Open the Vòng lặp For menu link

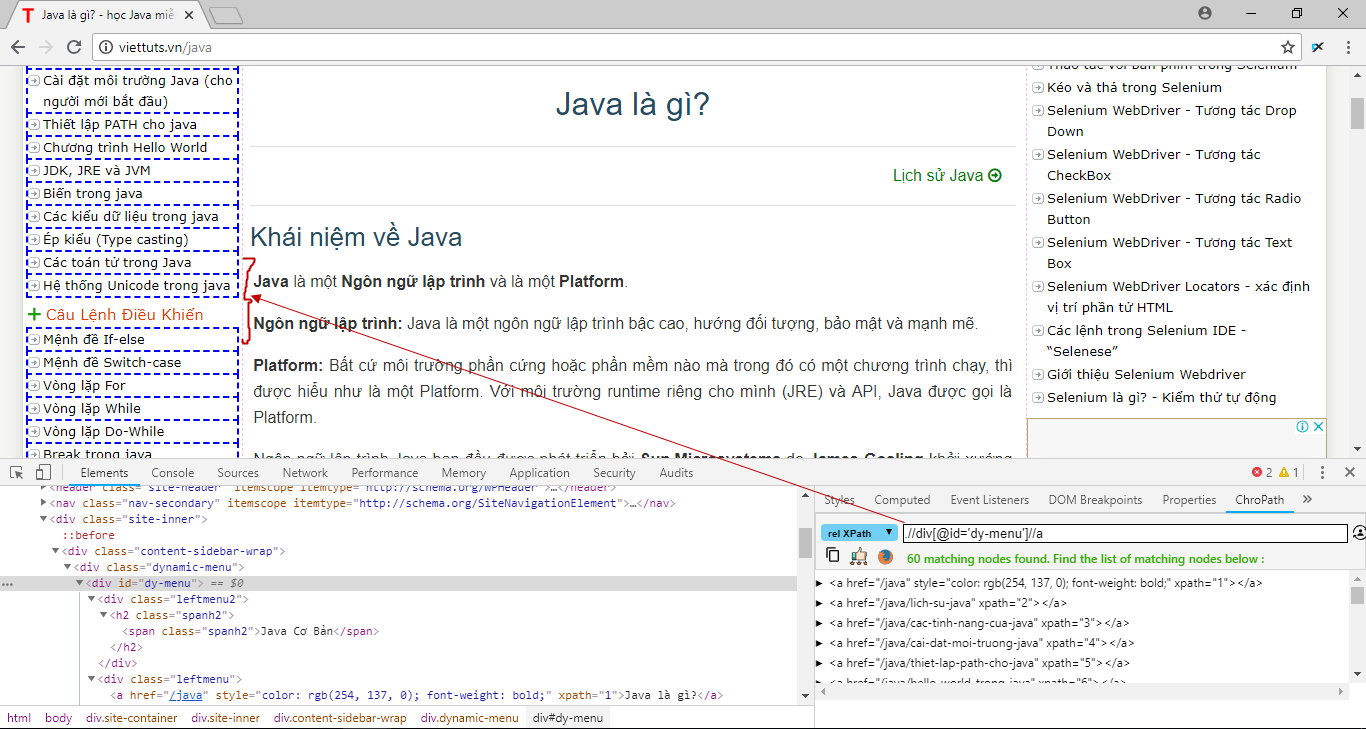point(84,386)
